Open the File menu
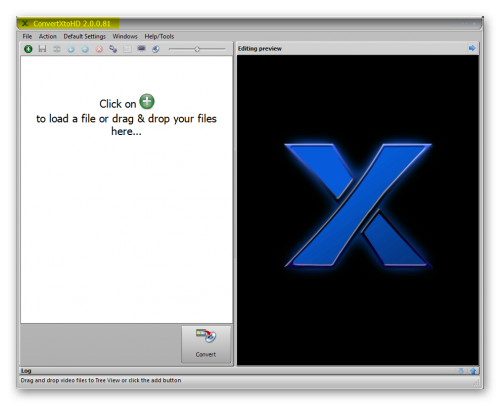 pos(27,36)
